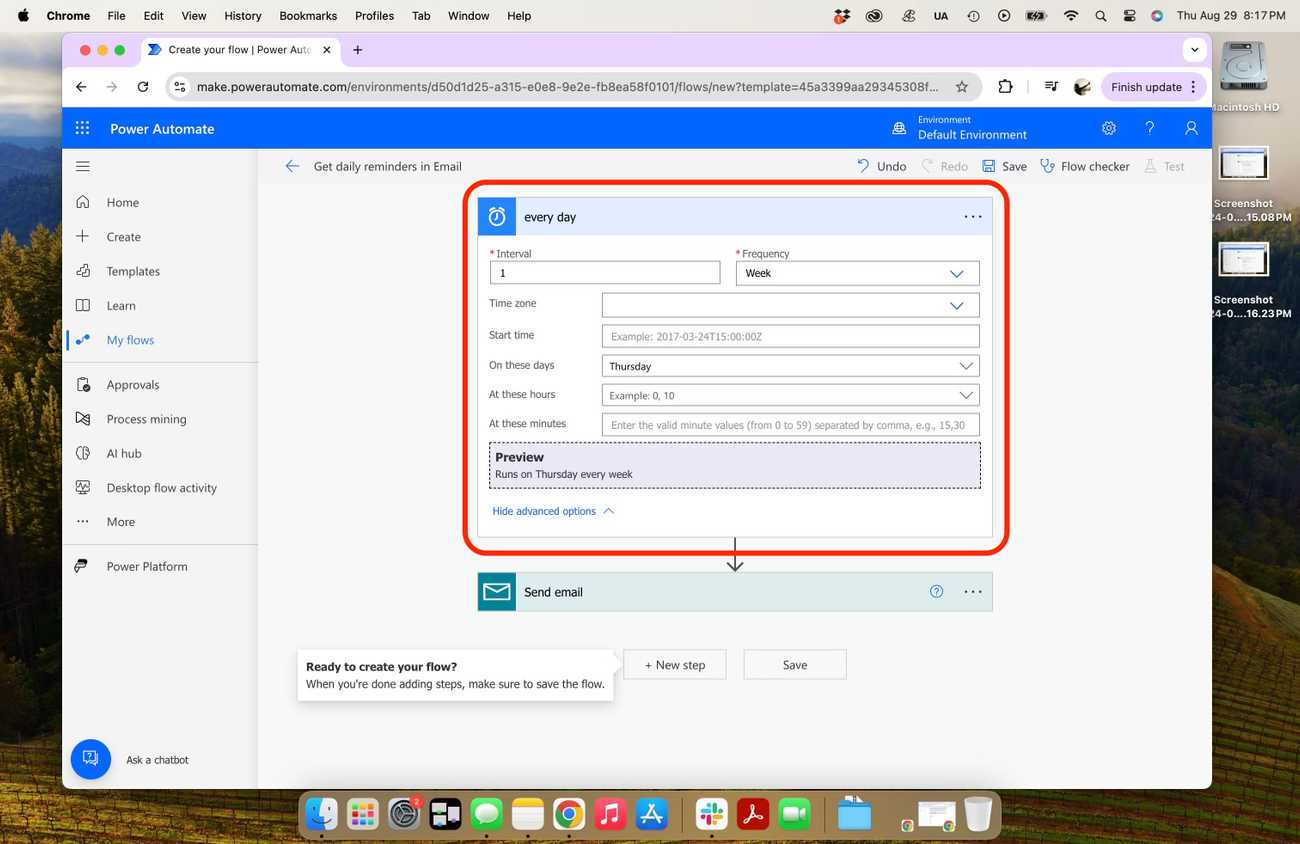
Task: Bookmark this page with the star icon
Action: pyautogui.click(x=962, y=87)
